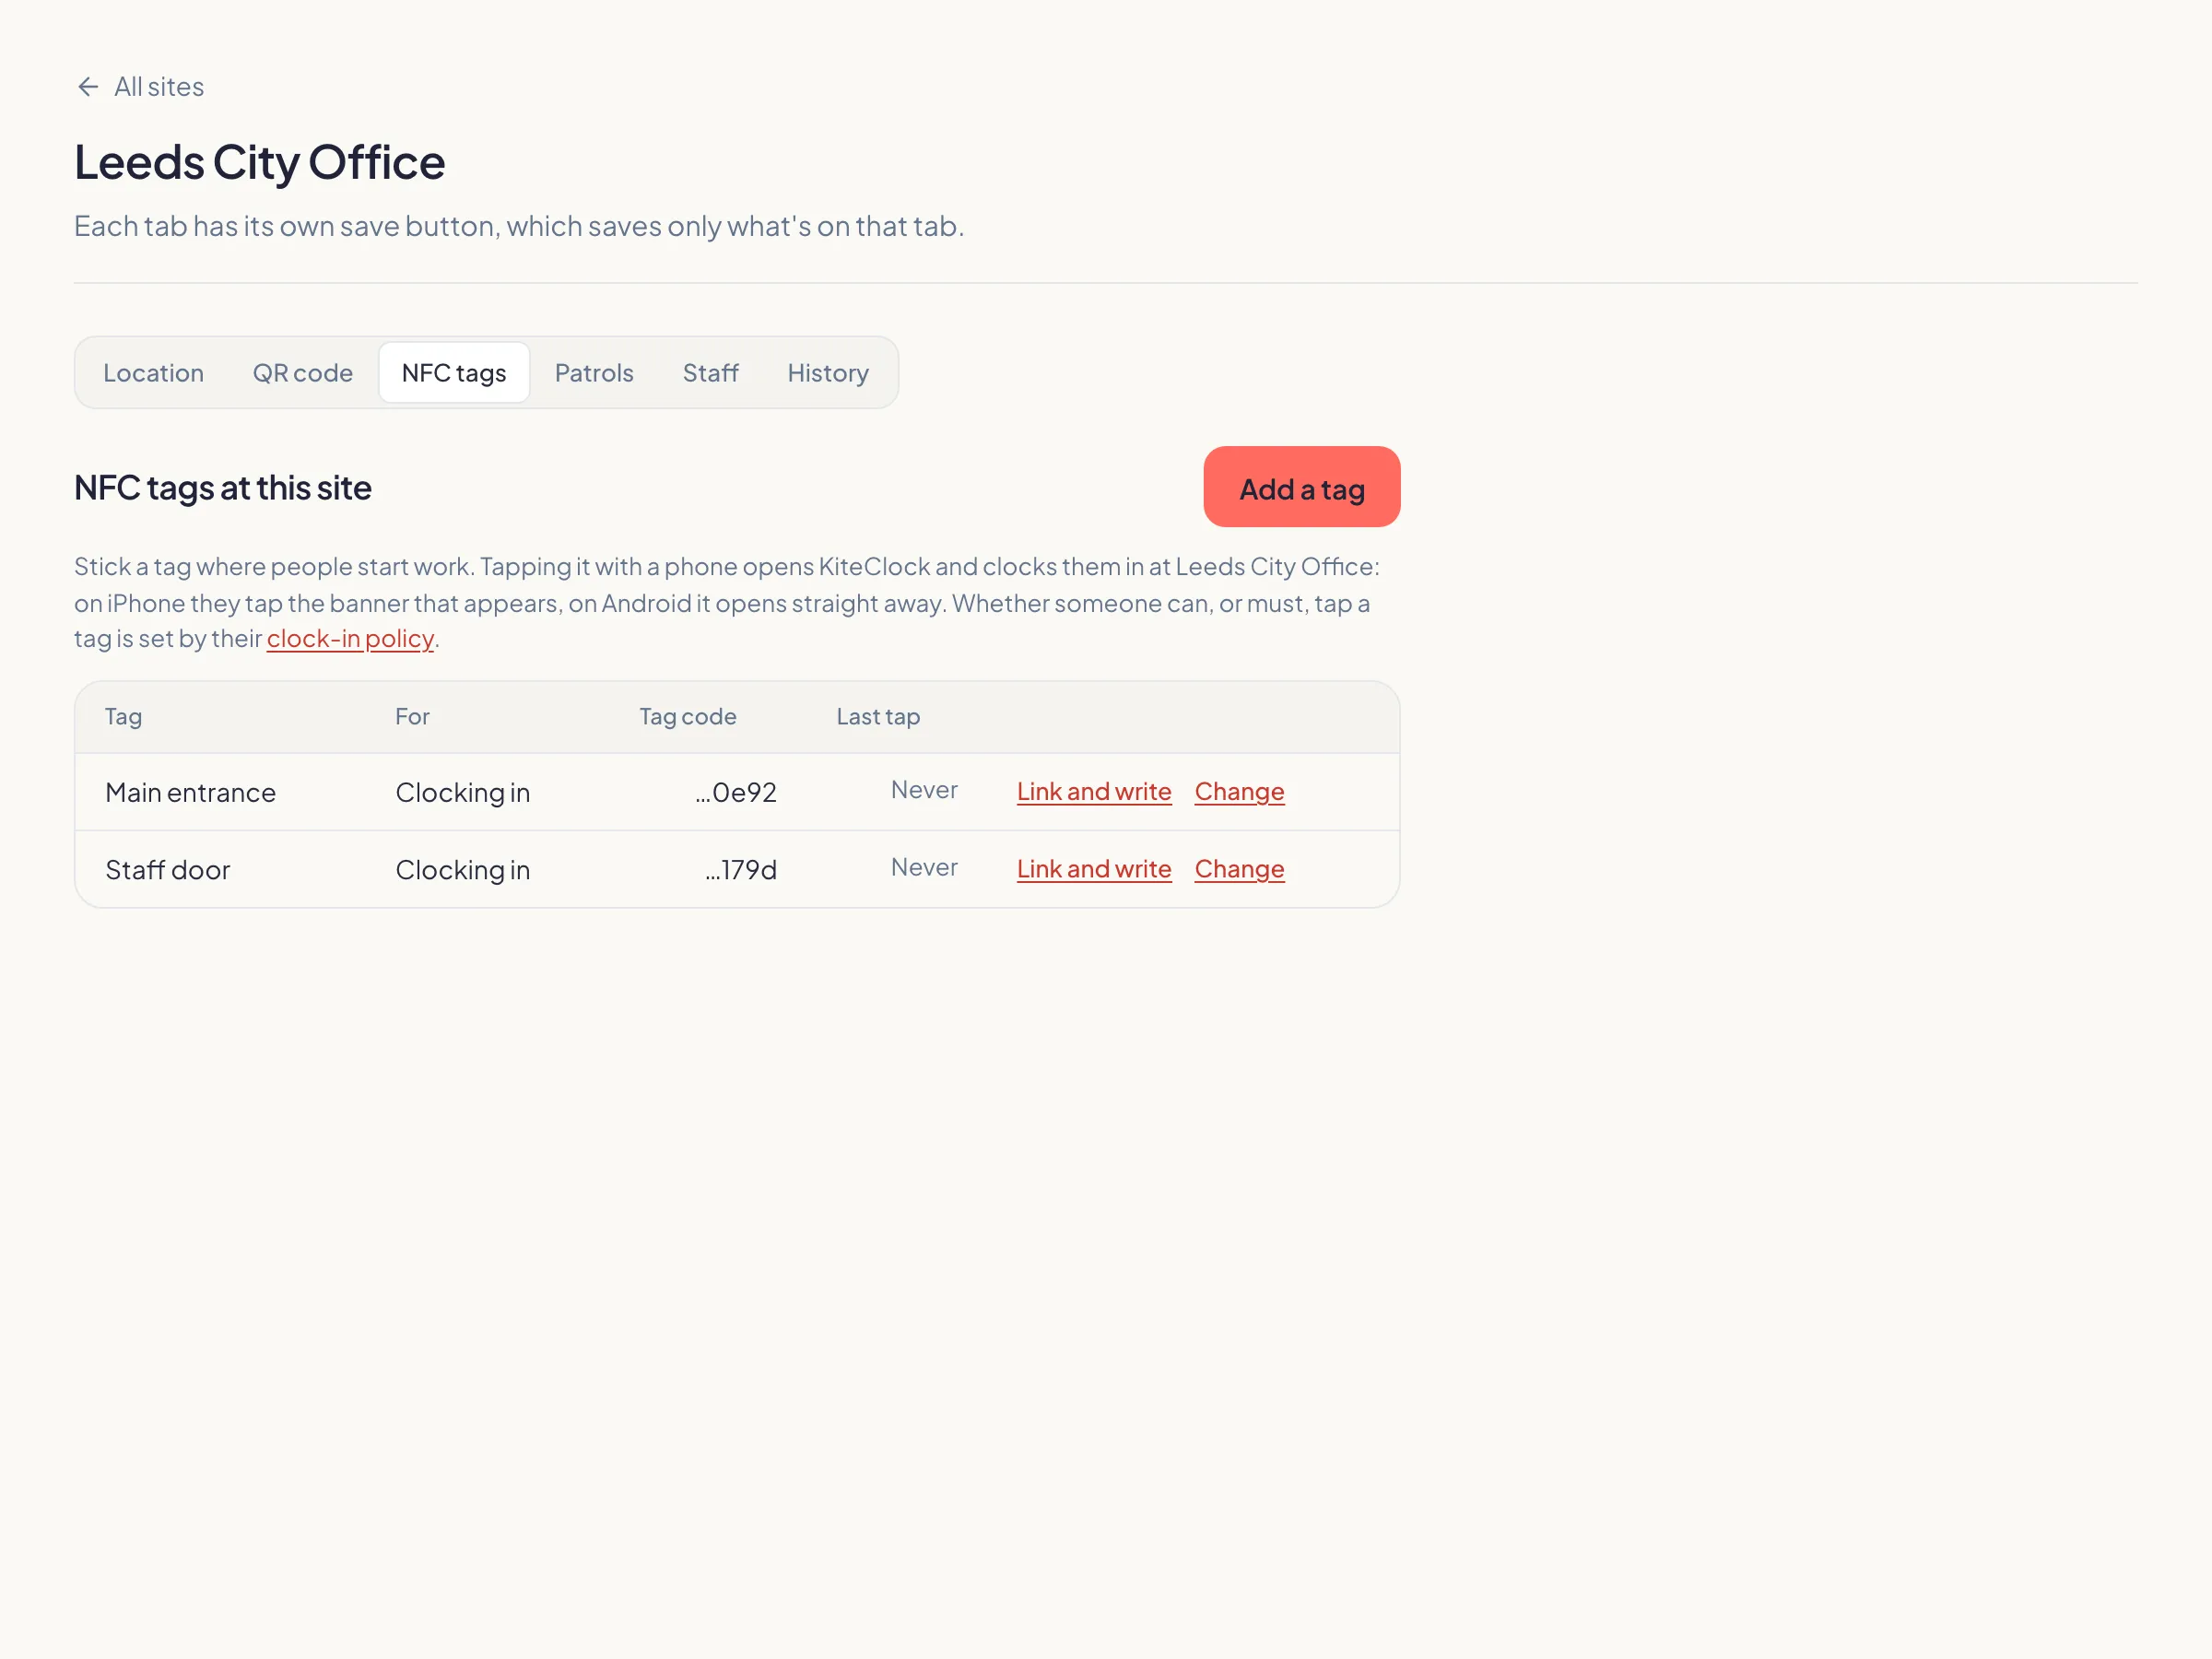This screenshot has height=1659, width=2212.
Task: Click the Add a tag button
Action: point(1301,487)
